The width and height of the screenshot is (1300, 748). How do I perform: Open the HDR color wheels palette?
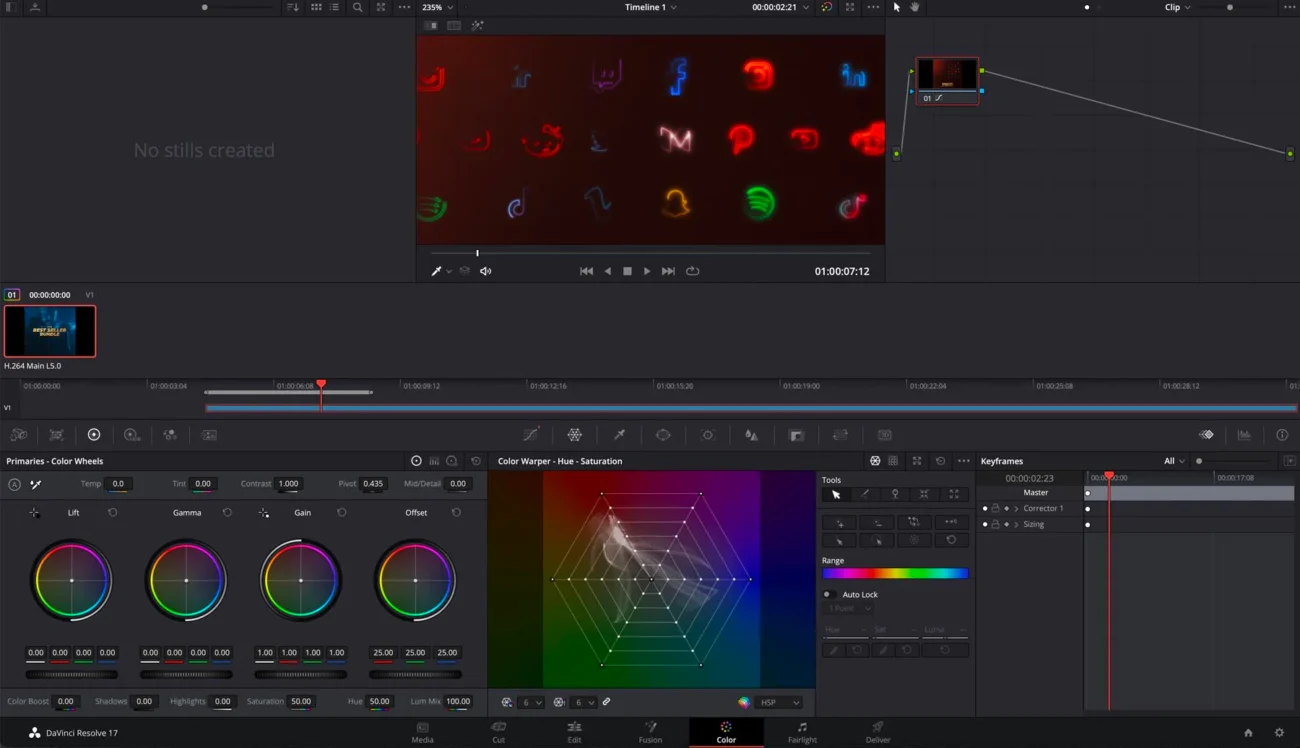(131, 435)
